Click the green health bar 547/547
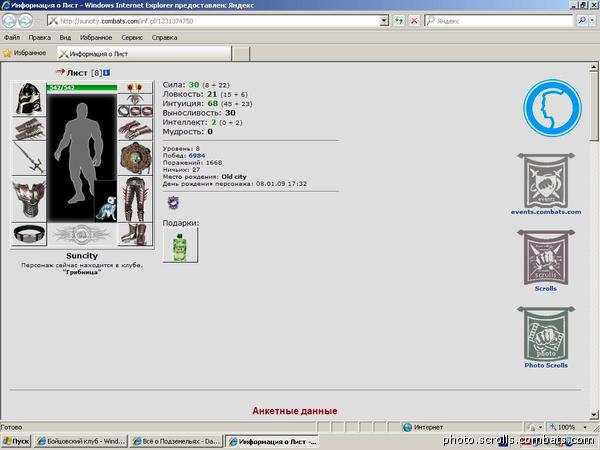 [82, 88]
